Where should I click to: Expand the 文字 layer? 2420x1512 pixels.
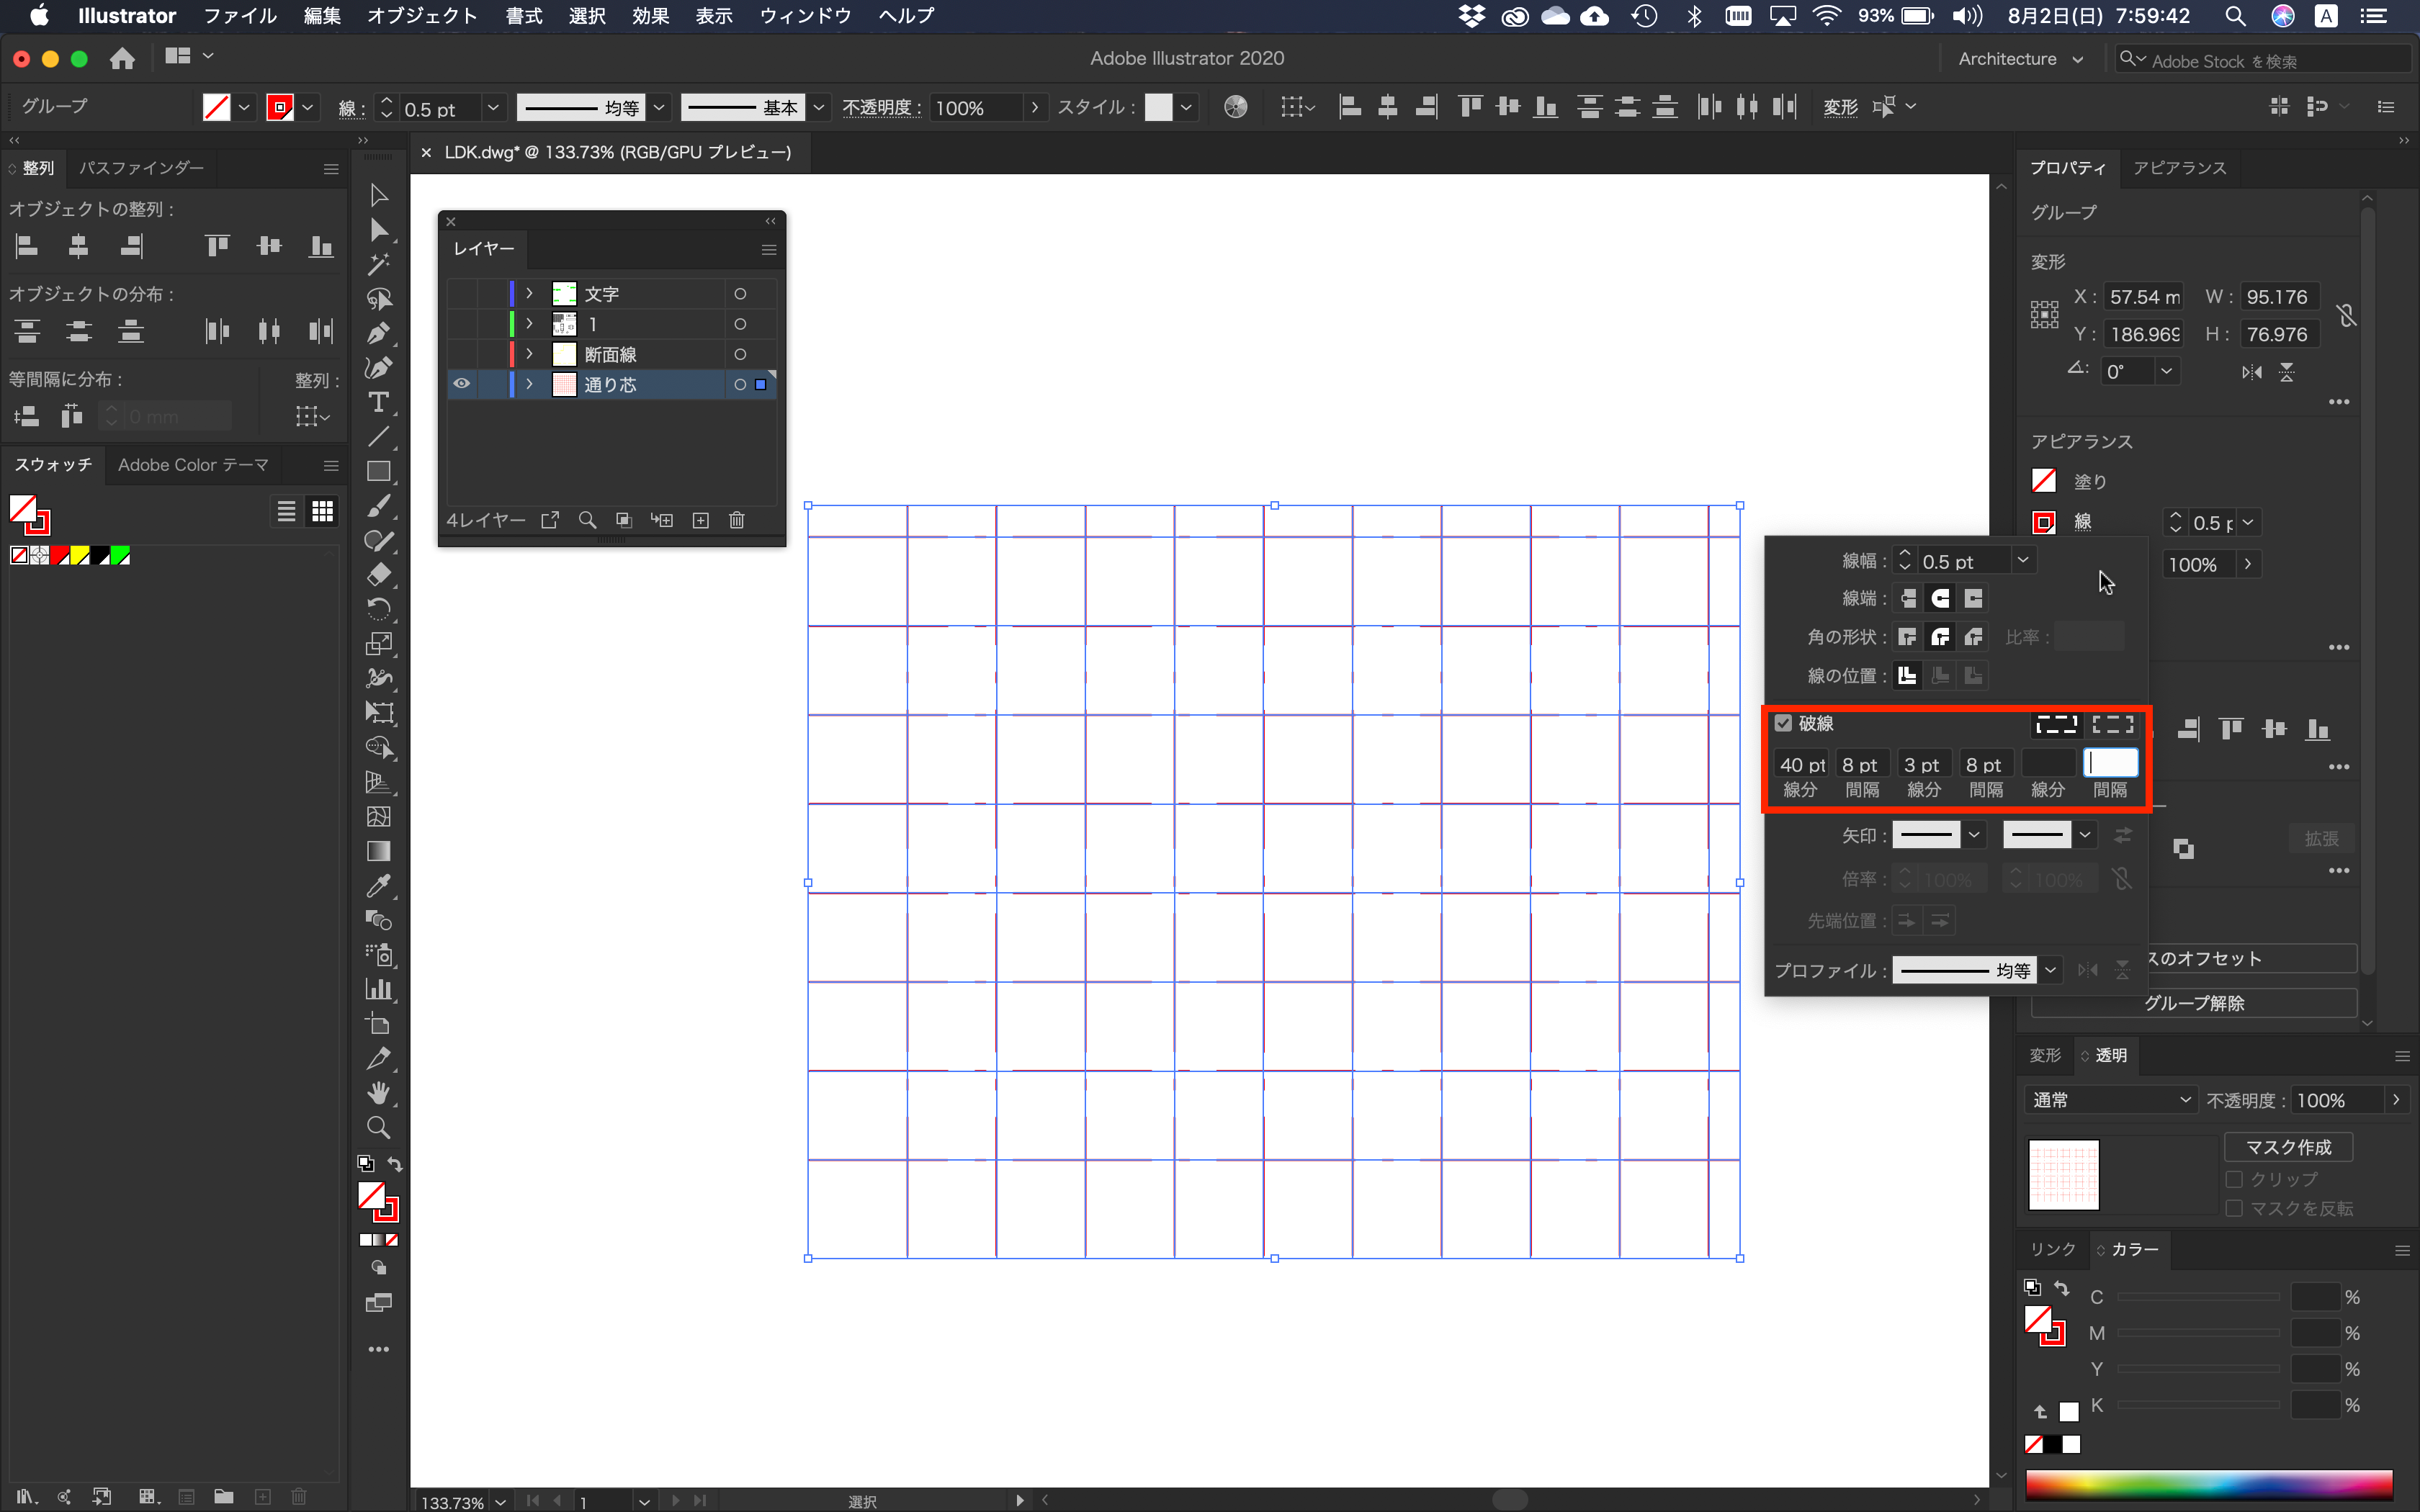(529, 294)
